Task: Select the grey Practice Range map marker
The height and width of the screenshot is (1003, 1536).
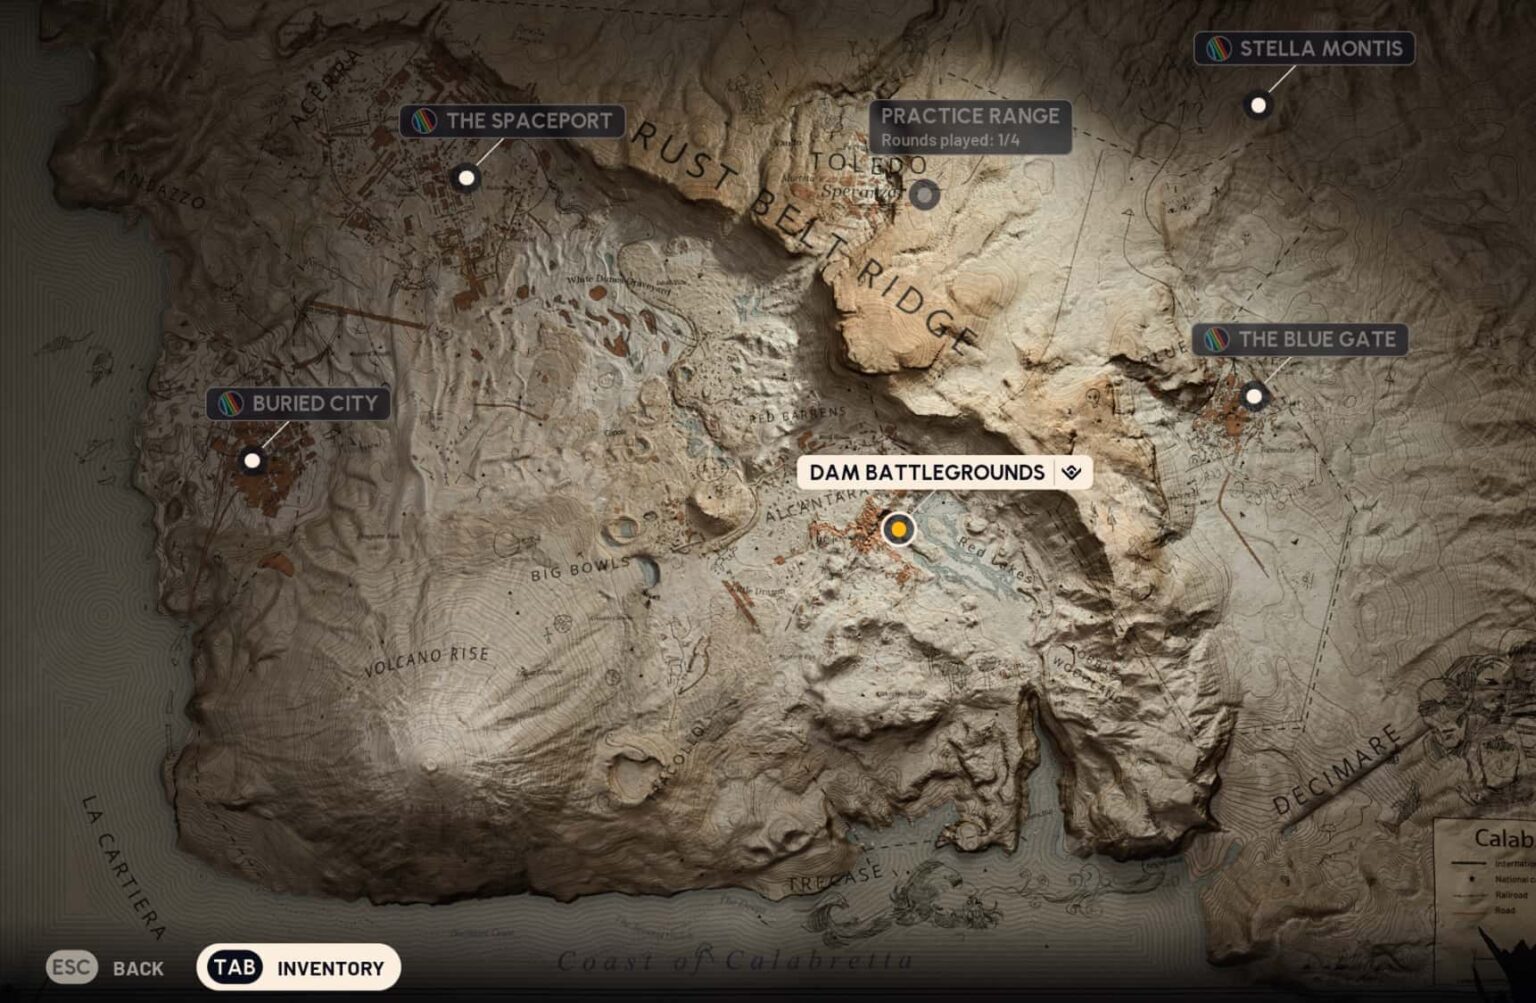Action: [x=924, y=194]
